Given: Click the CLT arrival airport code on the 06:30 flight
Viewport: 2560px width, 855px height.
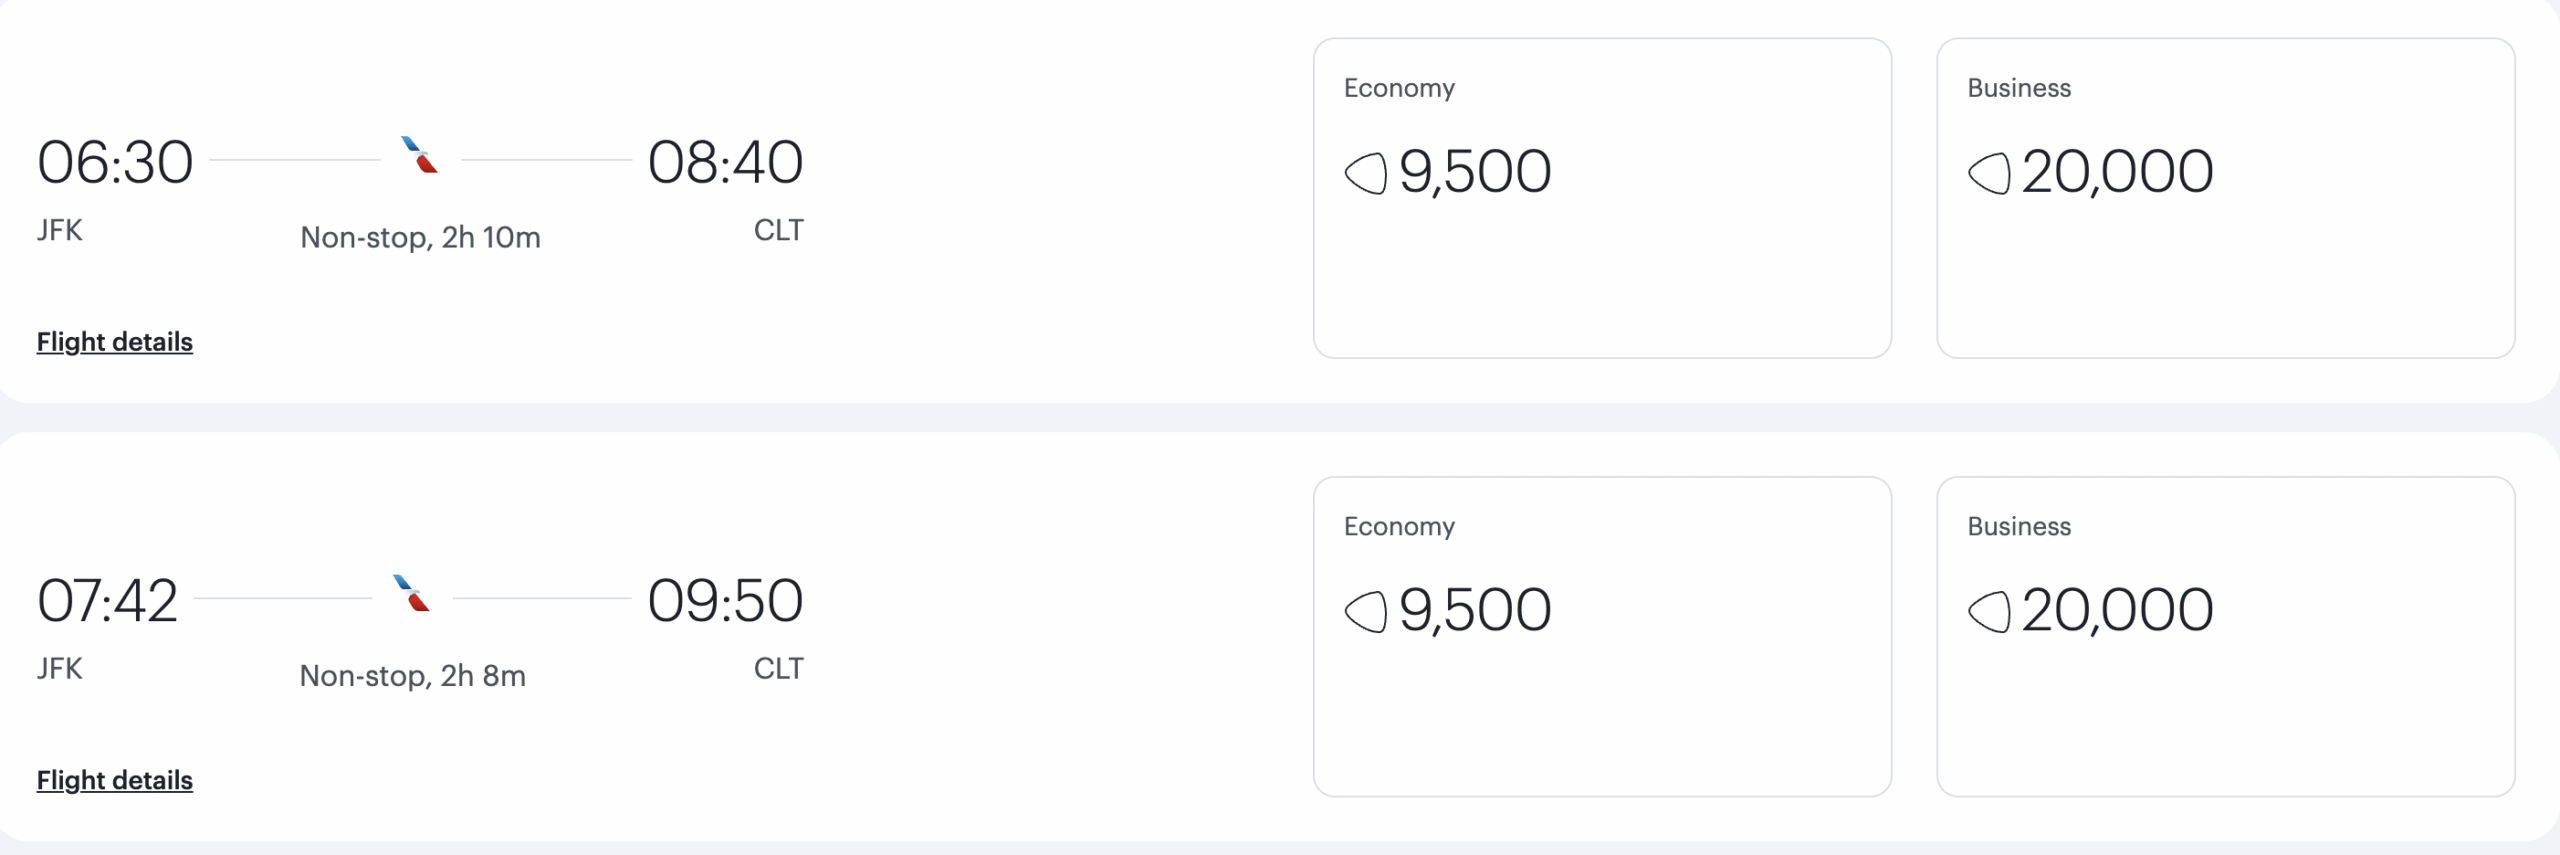Looking at the screenshot, I should pos(778,230).
